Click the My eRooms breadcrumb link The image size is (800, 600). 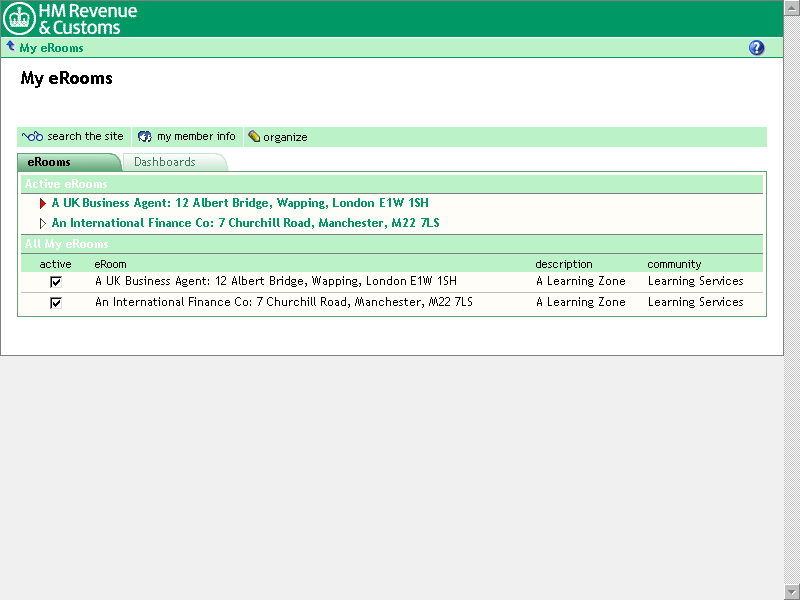coord(51,48)
